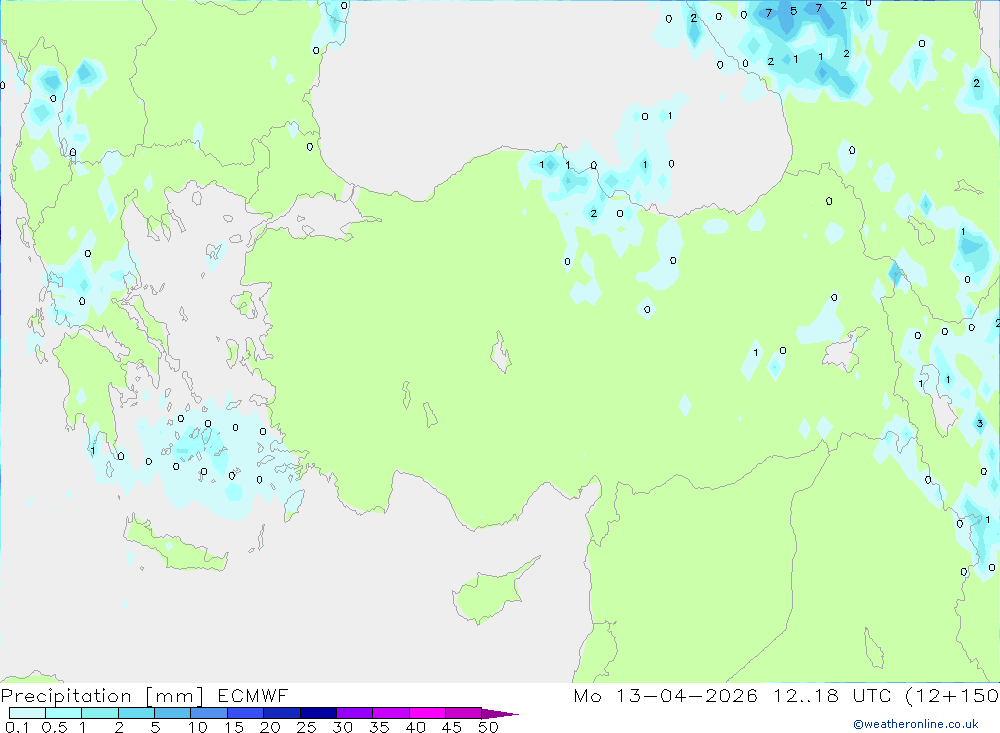Pick the 15–20 mm blue legend swatch

245,713
